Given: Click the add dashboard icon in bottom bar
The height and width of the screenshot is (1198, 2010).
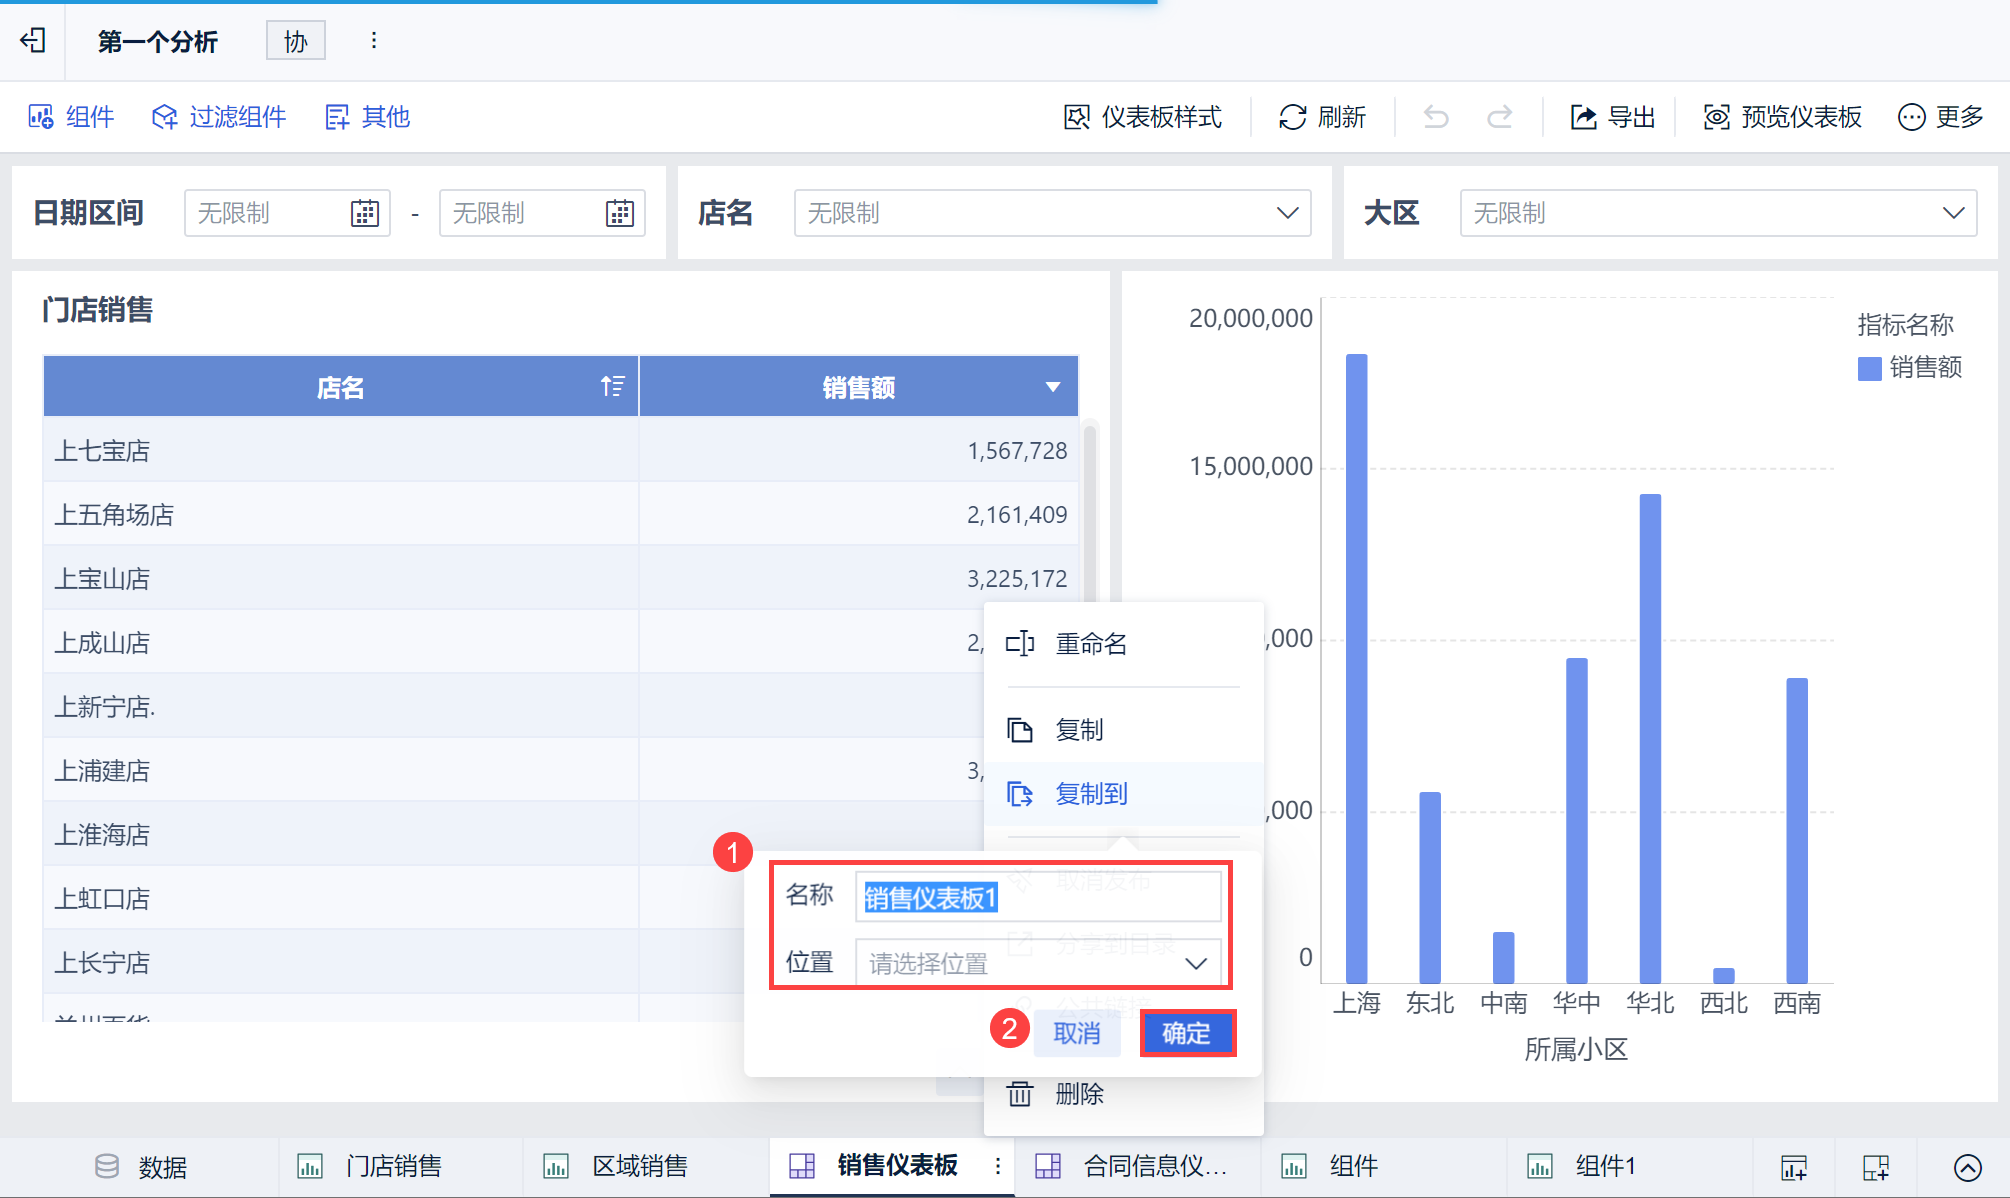Looking at the screenshot, I should [x=1876, y=1166].
